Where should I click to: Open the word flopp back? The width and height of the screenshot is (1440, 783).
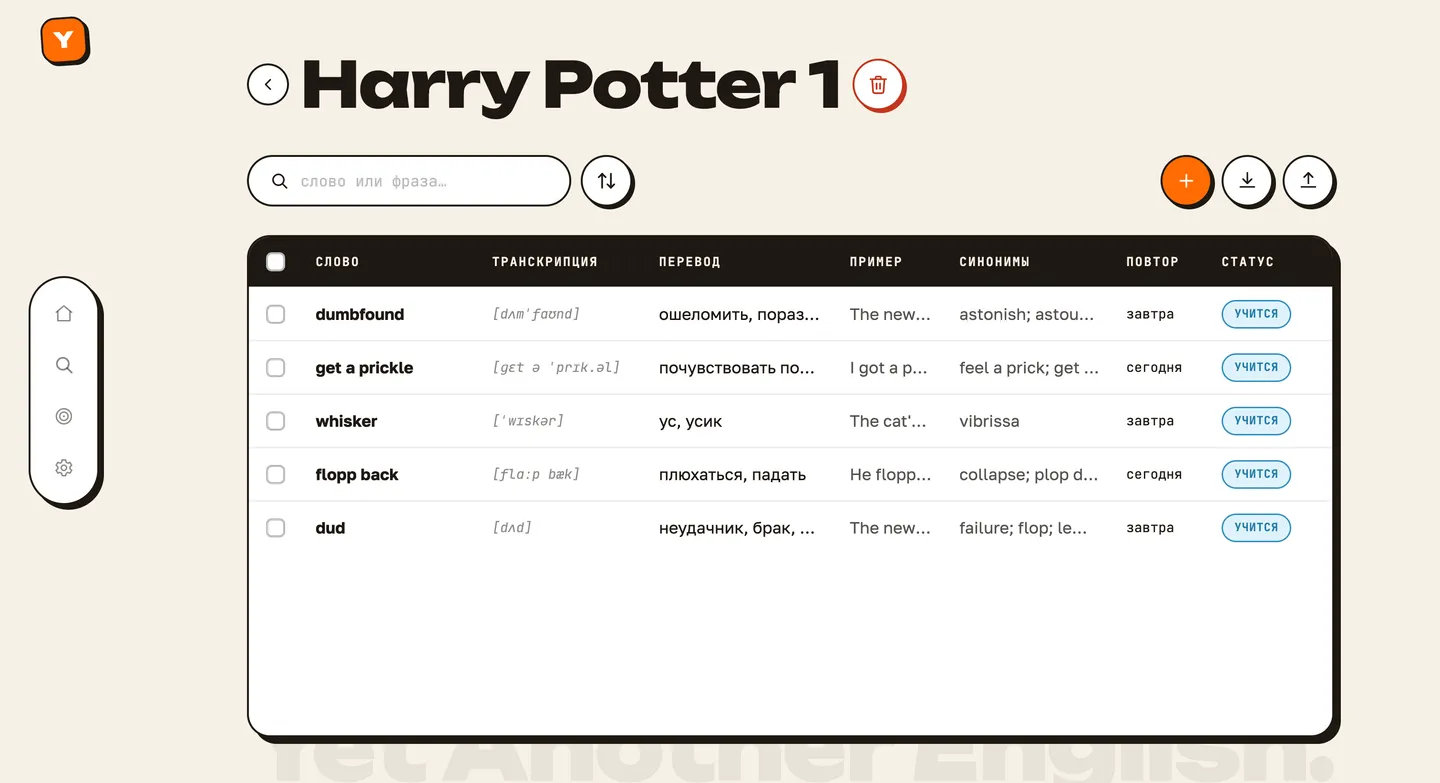(357, 475)
